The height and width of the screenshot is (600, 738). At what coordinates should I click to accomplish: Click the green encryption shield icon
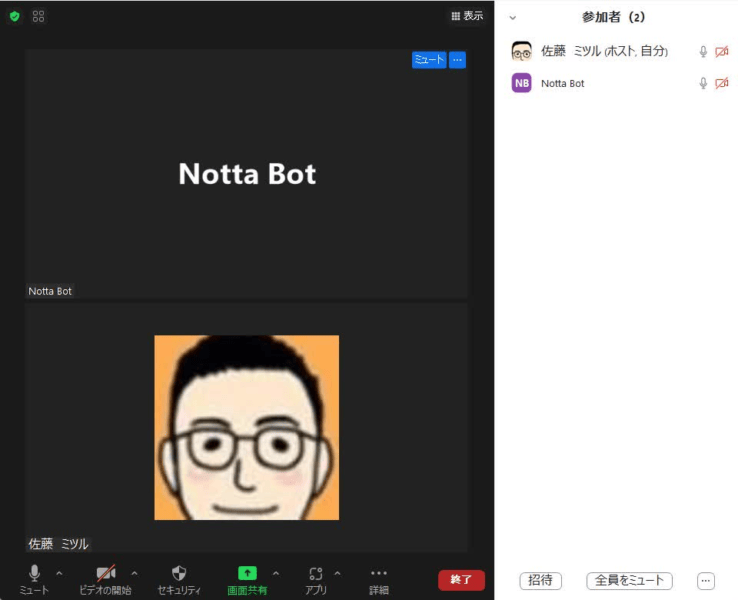[x=14, y=16]
